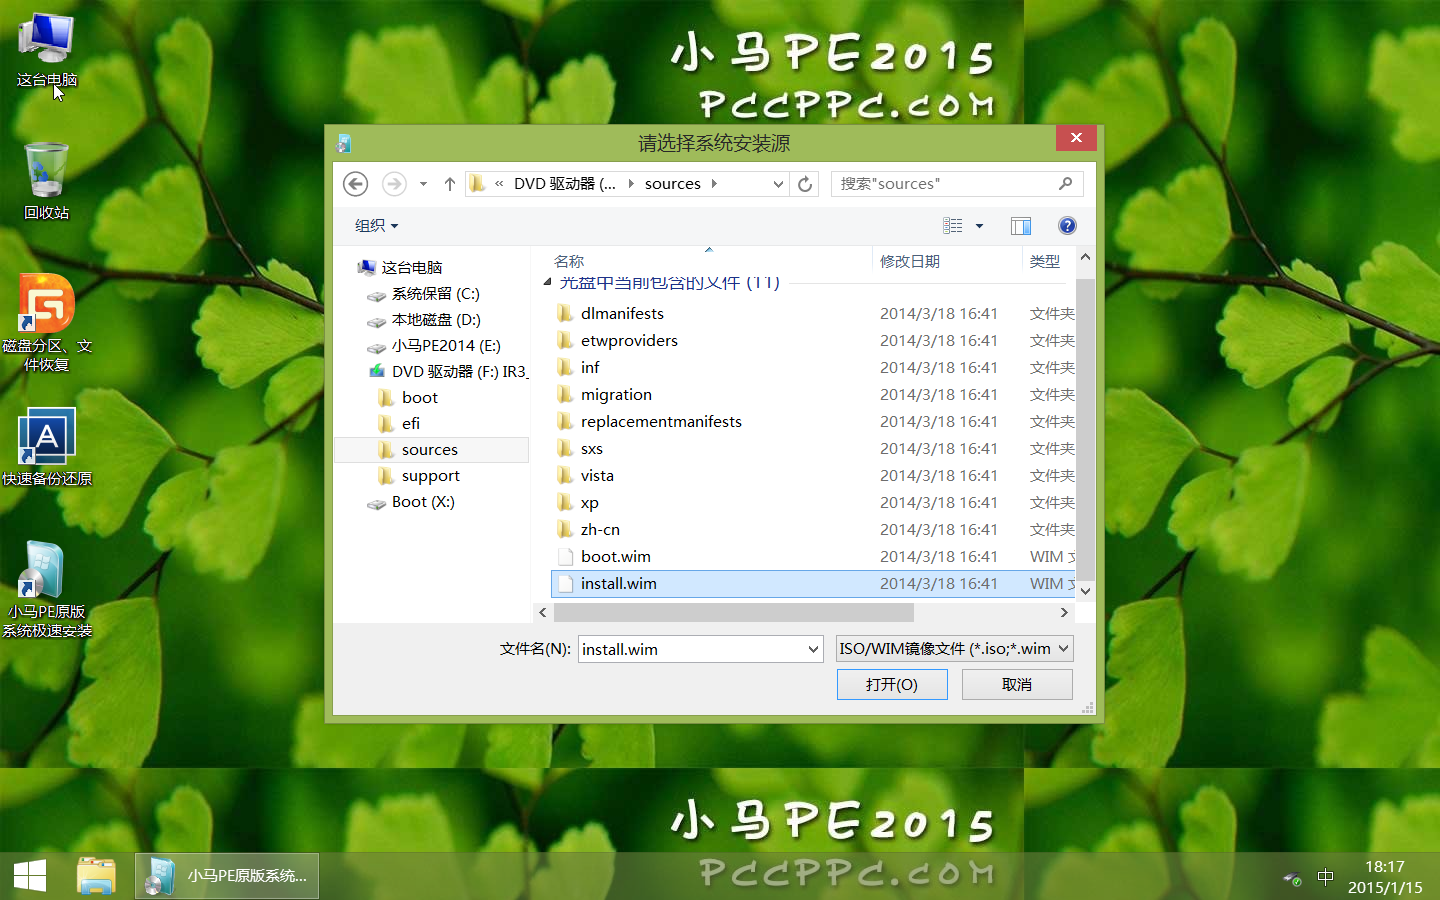Click the chevron after sources in the path

(714, 184)
